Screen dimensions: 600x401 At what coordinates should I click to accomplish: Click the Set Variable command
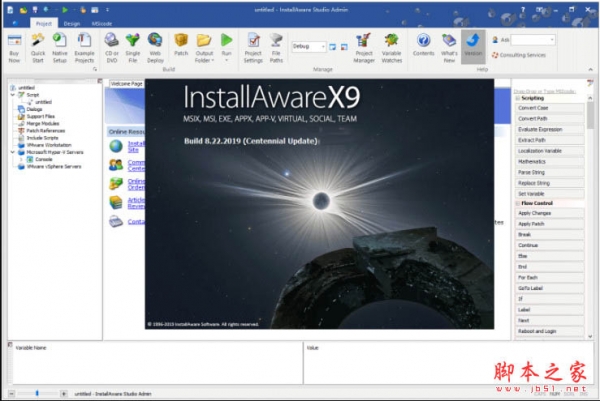click(549, 194)
